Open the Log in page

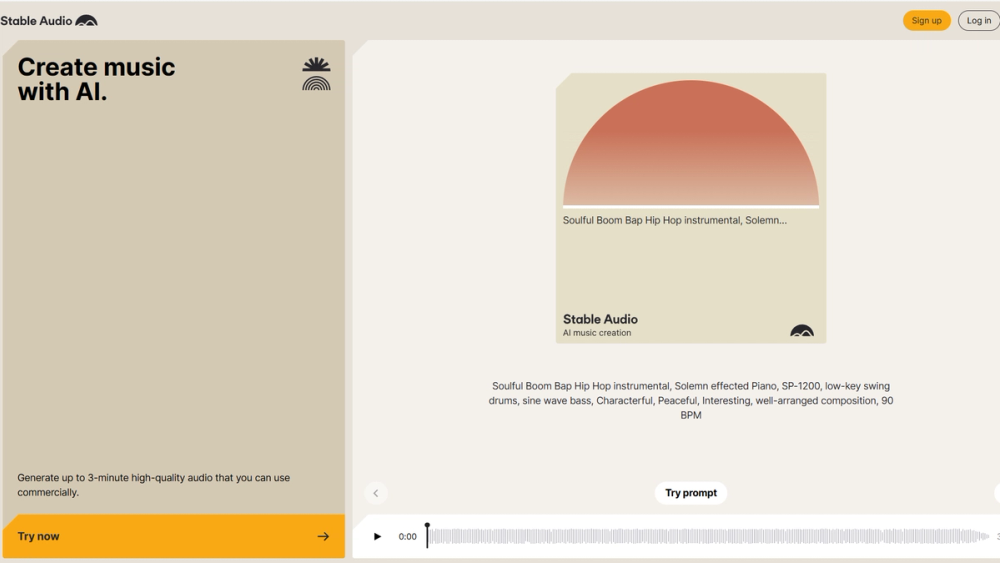tap(979, 20)
